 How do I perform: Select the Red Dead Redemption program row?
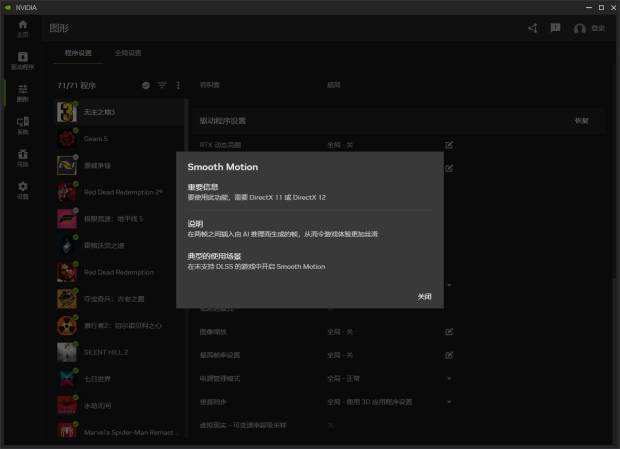(x=119, y=272)
